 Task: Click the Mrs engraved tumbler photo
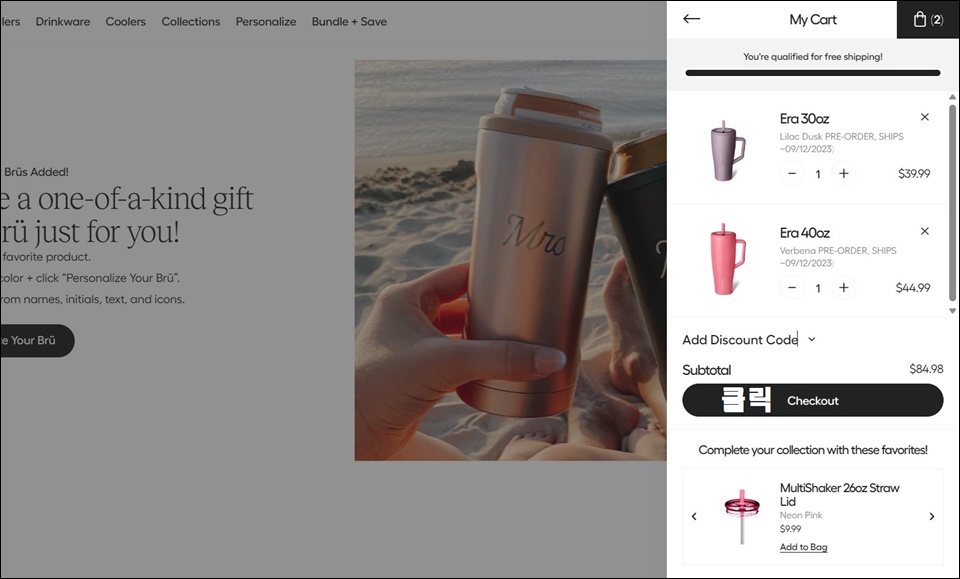click(x=510, y=260)
